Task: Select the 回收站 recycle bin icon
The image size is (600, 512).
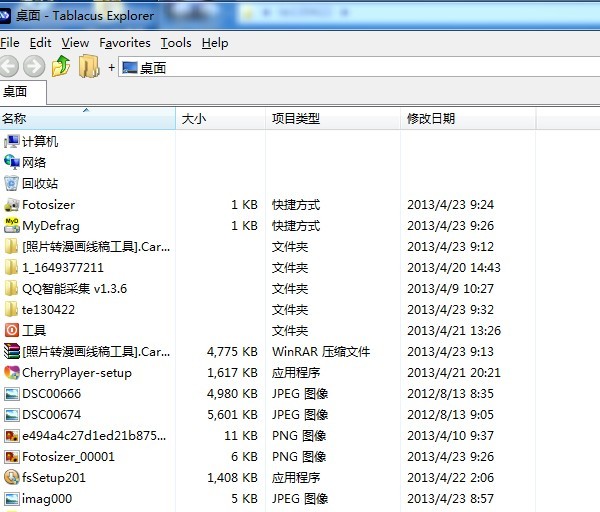Action: click(x=11, y=183)
